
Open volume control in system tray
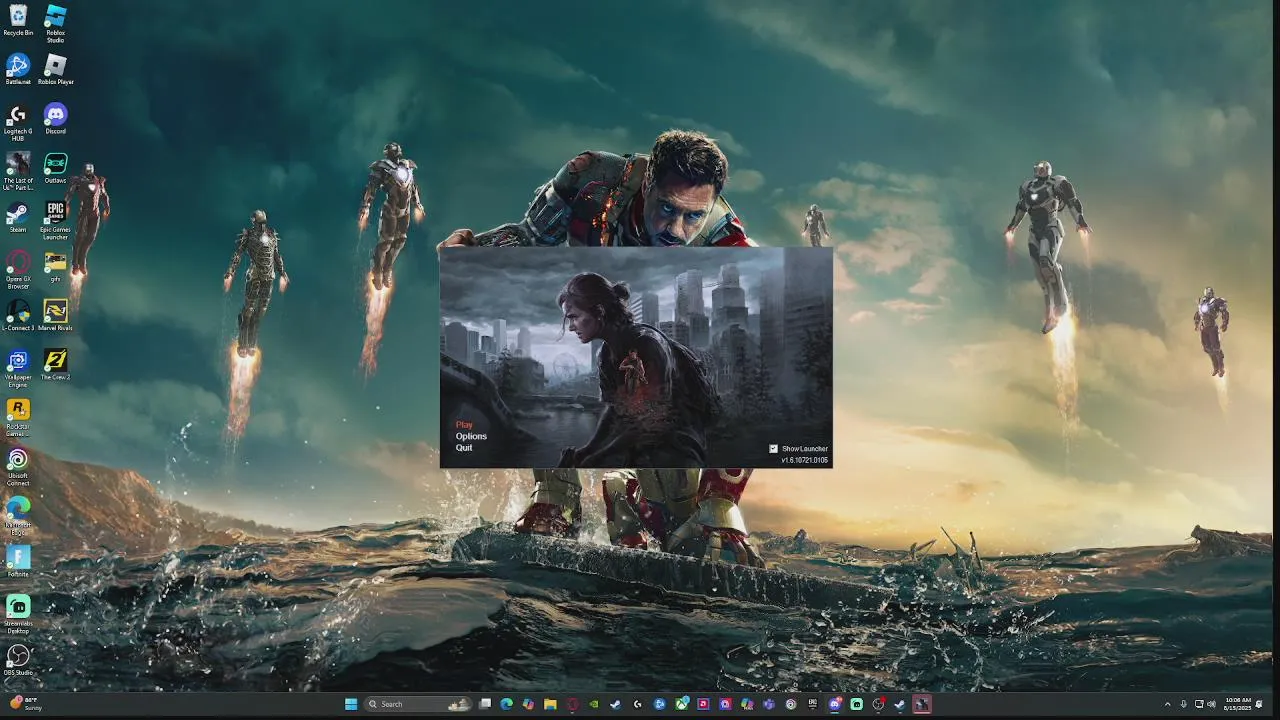pos(1212,704)
